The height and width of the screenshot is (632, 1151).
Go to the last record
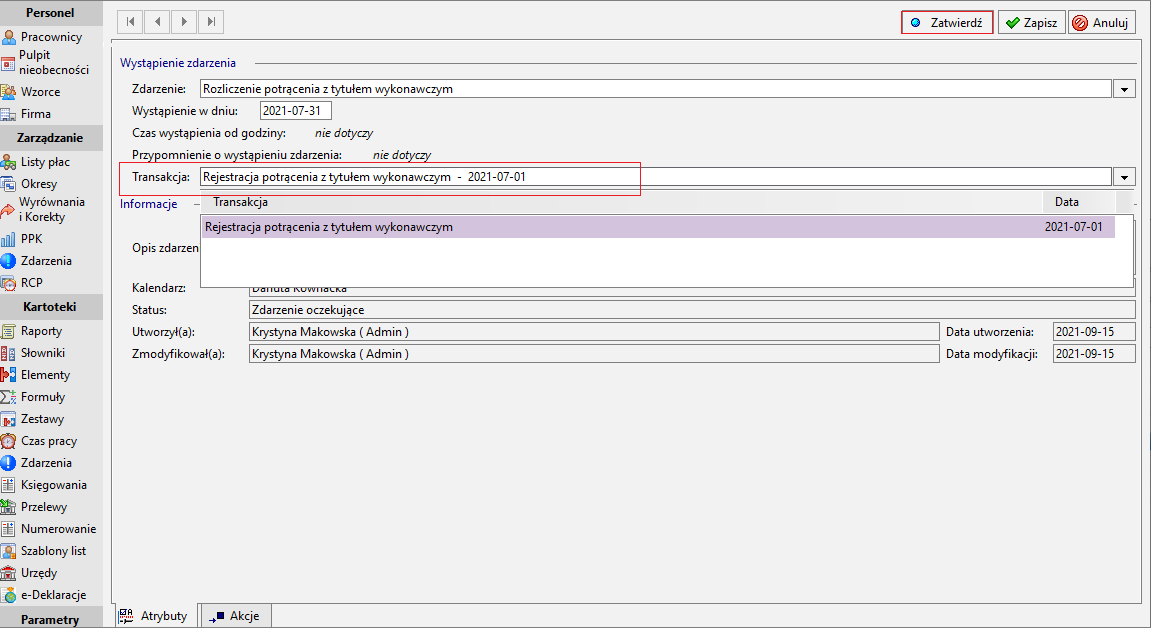click(x=211, y=22)
